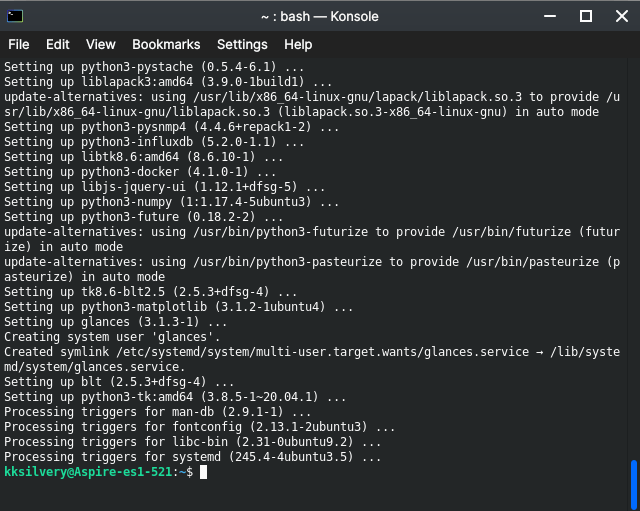640x511 pixels.
Task: Click the line 'Setting up python3-matplotlib'
Action: 178,307
